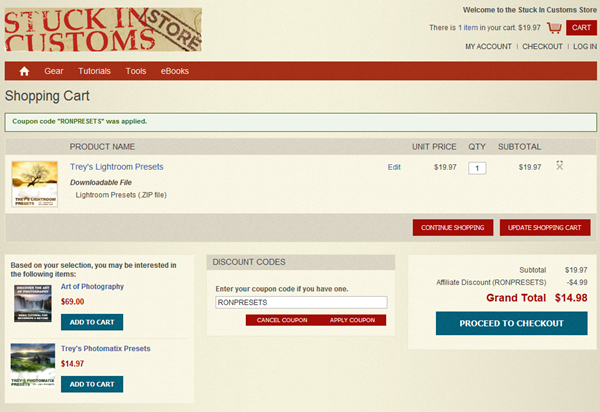Open the '1 item' cart link
Viewport: 600px width, 412px height.
[x=468, y=28]
